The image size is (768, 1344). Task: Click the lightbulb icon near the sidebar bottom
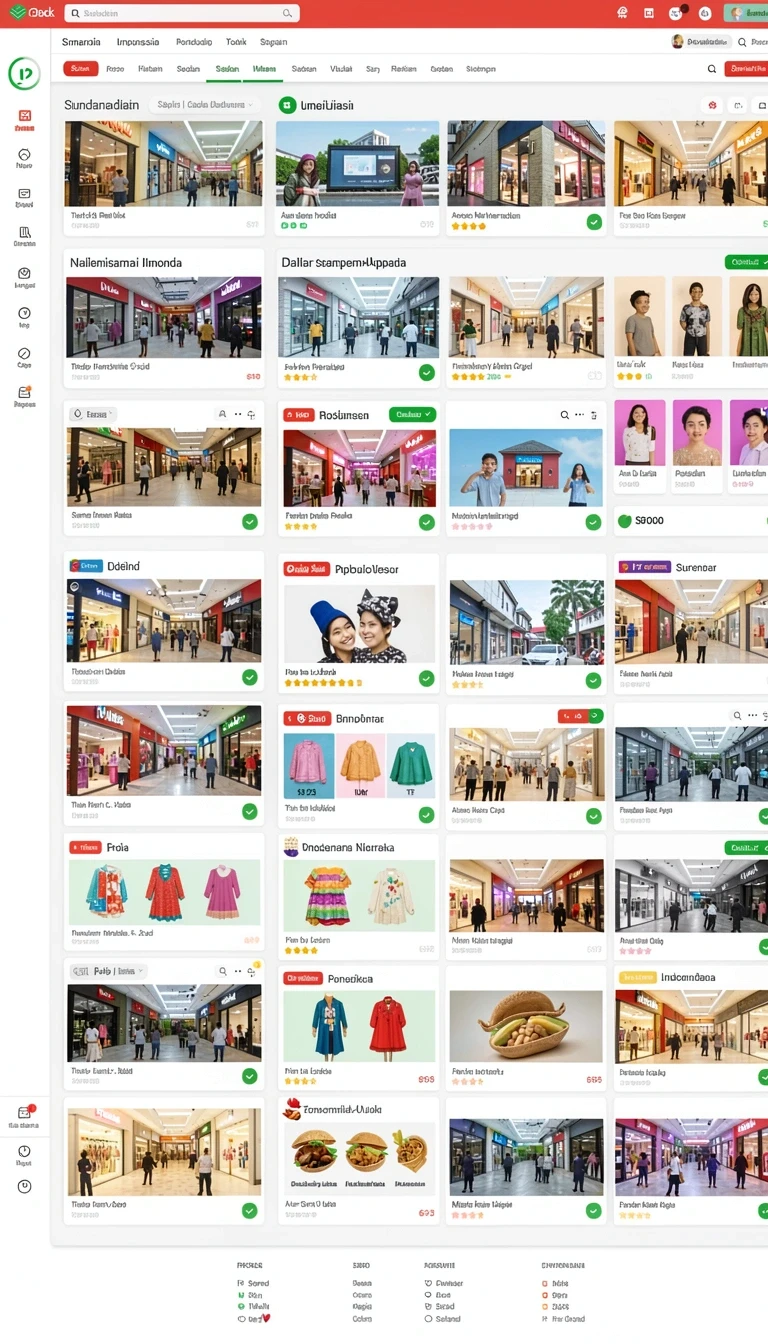click(24, 1150)
